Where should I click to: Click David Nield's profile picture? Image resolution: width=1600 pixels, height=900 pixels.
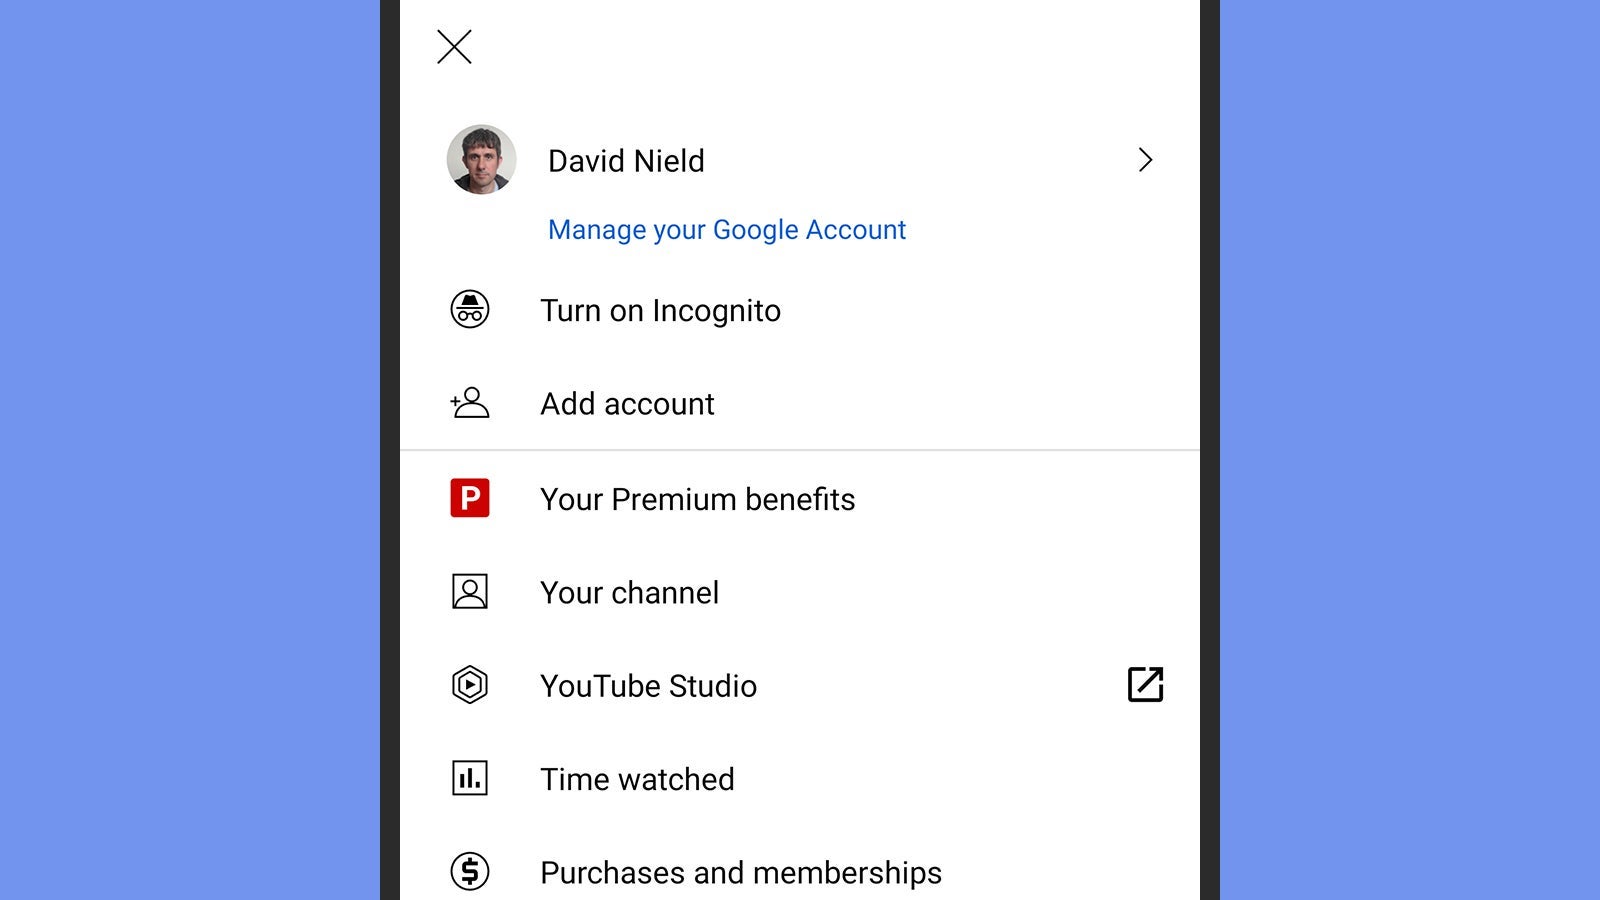tap(481, 160)
